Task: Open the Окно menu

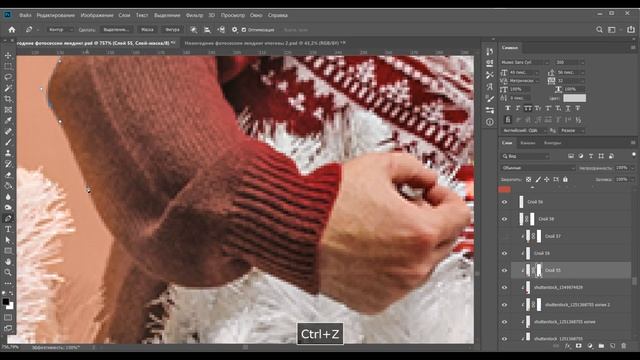Action: point(256,15)
